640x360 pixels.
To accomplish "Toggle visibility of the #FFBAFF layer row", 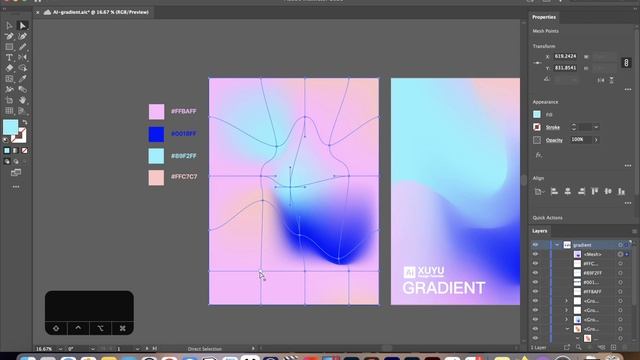I will click(x=535, y=292).
